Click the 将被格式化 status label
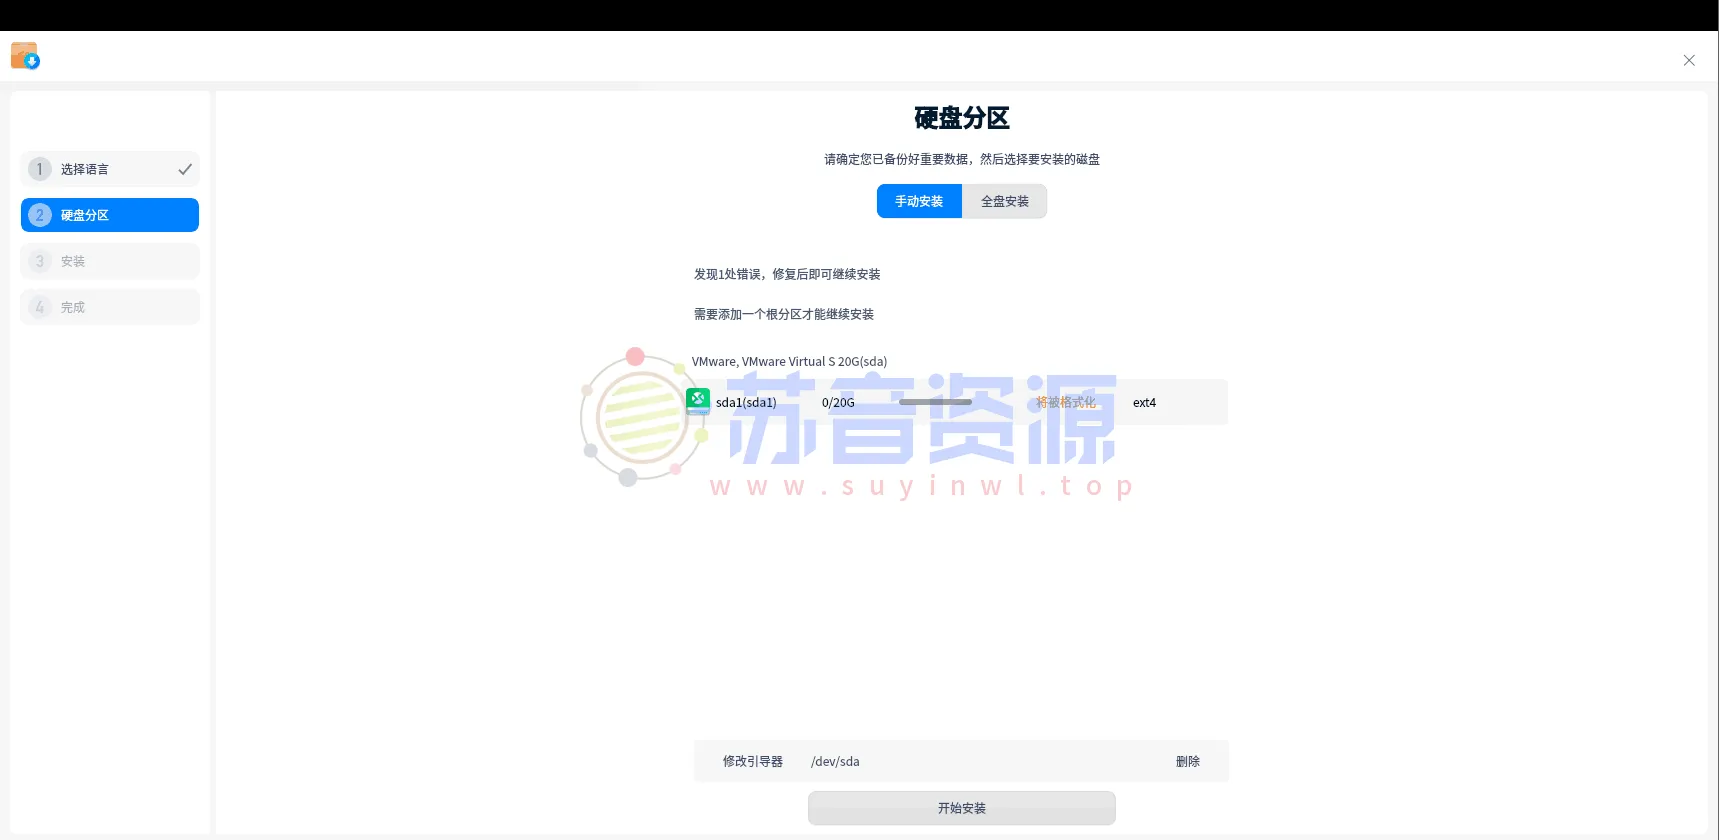The width and height of the screenshot is (1719, 840). tap(1066, 402)
